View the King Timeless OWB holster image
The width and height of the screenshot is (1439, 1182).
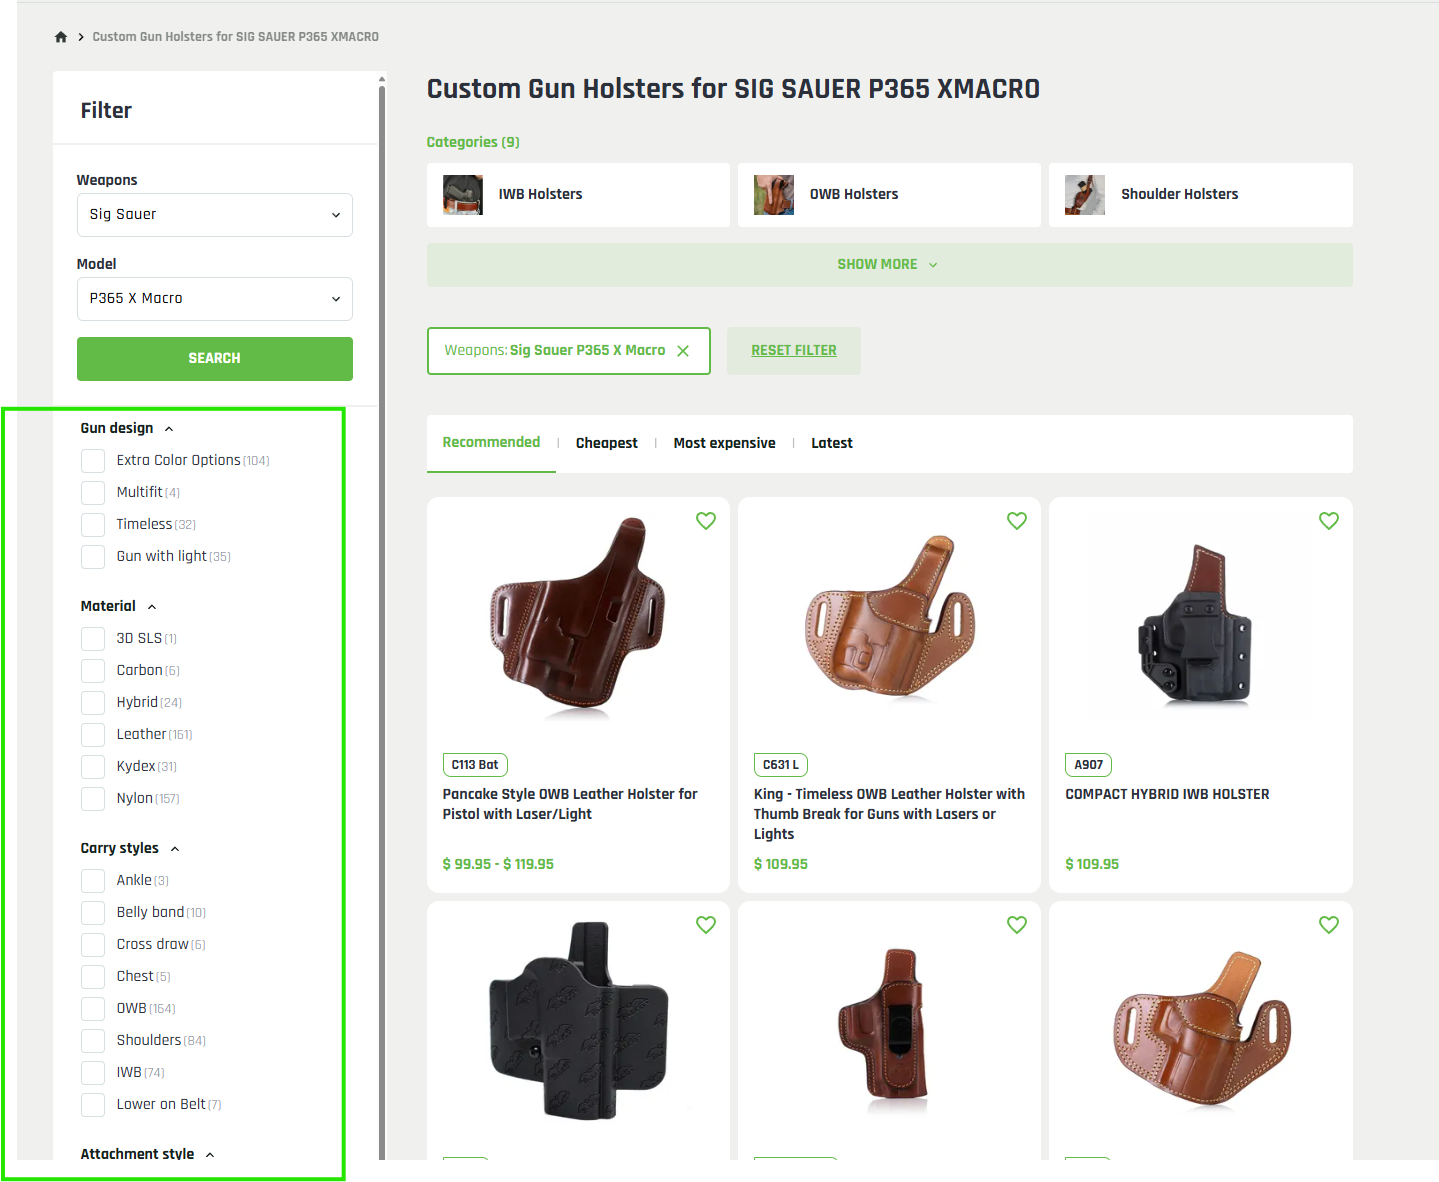pyautogui.click(x=889, y=617)
